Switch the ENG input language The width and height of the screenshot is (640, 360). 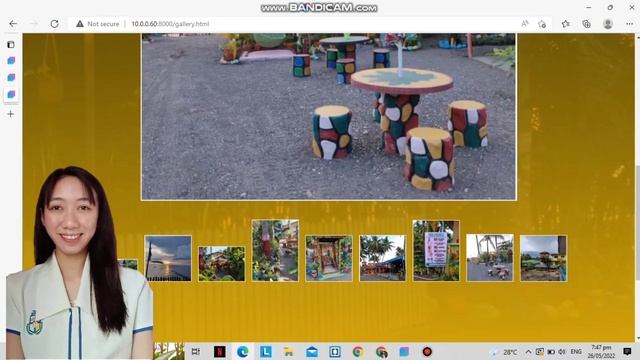coord(576,352)
